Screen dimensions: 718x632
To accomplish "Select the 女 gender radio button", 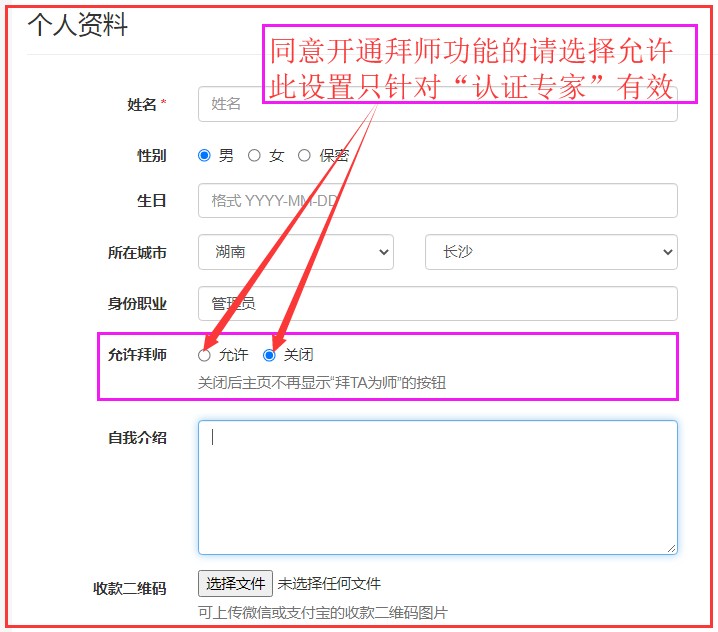I will point(254,156).
